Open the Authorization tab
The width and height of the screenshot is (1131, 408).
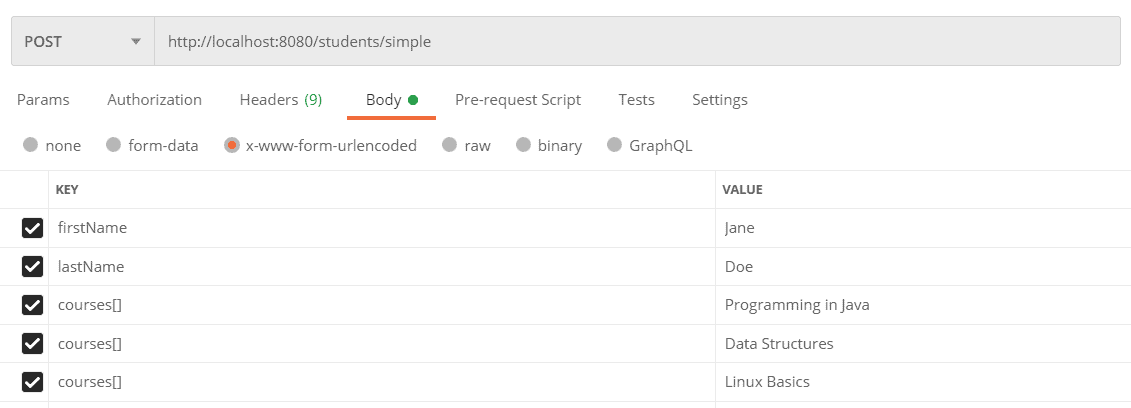154,100
